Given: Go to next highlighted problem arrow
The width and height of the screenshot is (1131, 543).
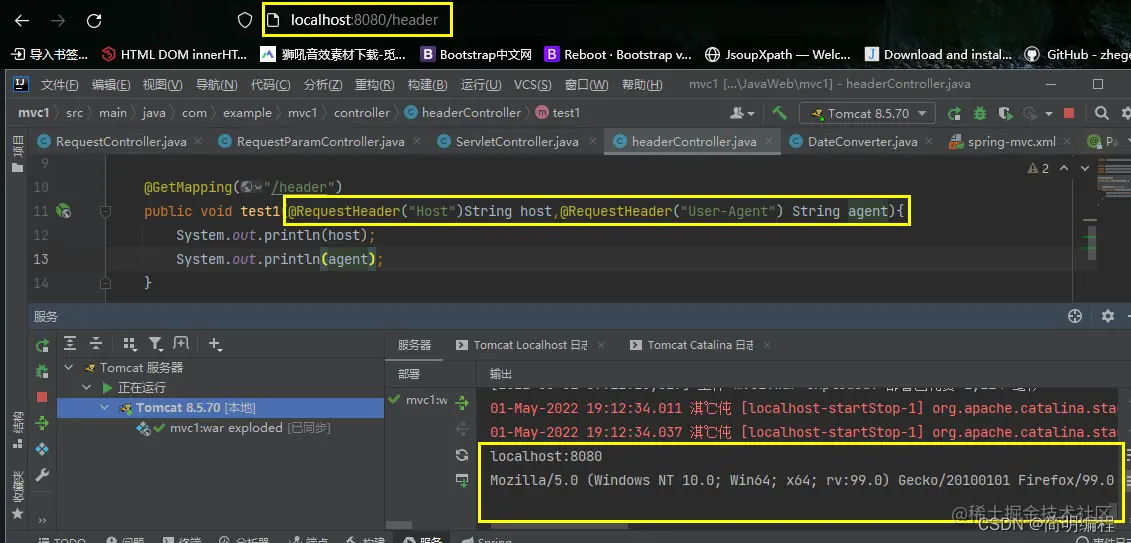Looking at the screenshot, I should (x=1084, y=168).
